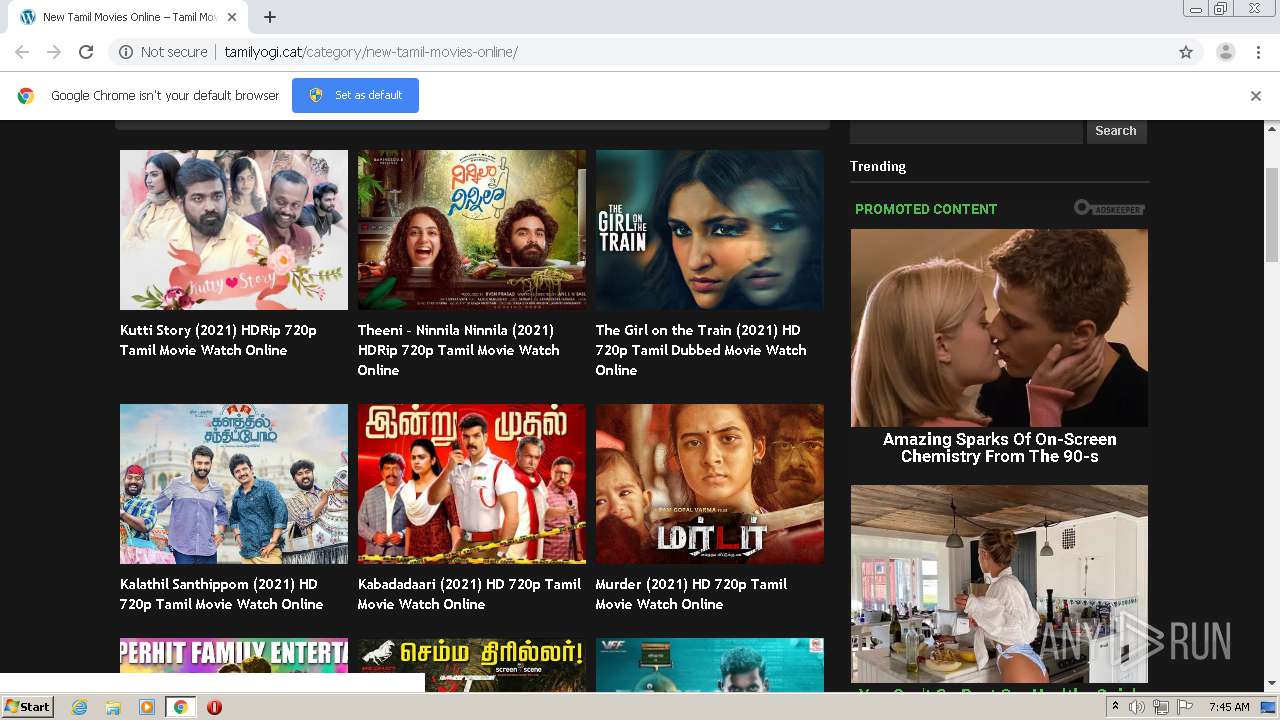Open the Theeni Ninnila Ninnila poster
This screenshot has height=720, width=1280.
tap(472, 230)
